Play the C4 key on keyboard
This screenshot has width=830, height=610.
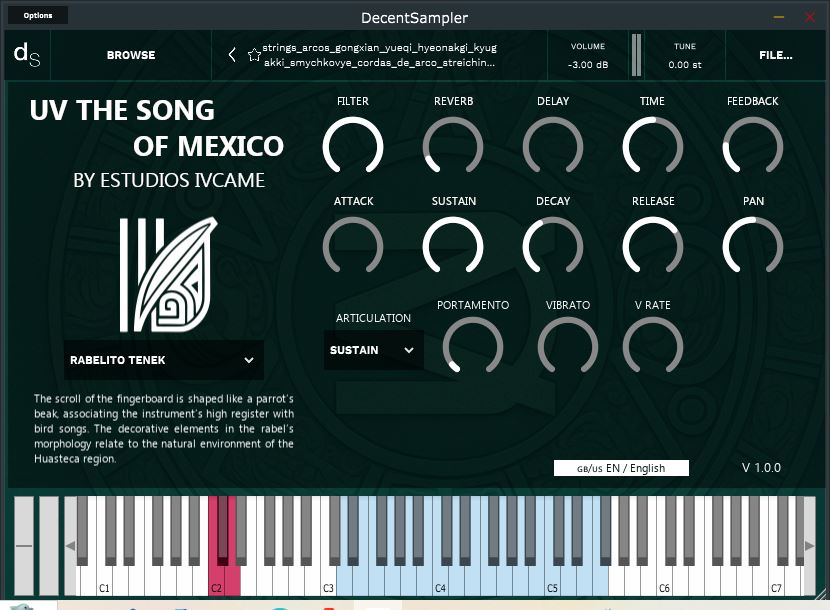[440, 582]
